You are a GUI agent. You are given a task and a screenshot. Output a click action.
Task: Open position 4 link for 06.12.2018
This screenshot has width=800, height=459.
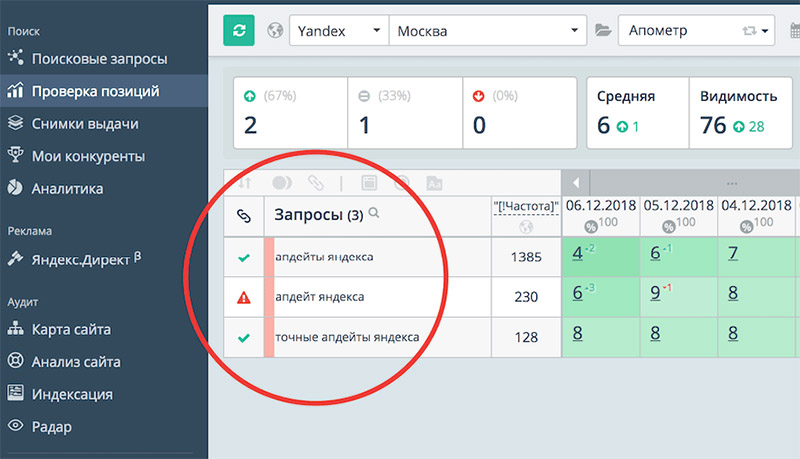pyautogui.click(x=578, y=253)
